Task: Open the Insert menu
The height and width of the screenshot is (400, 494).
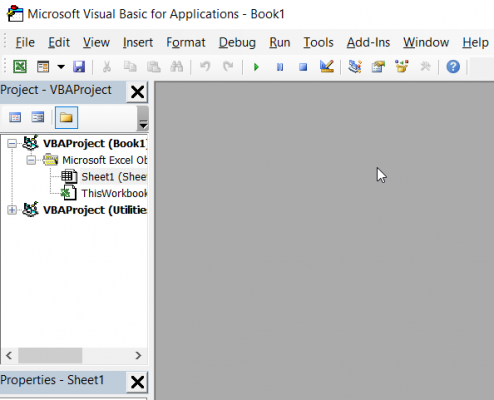Action: click(138, 43)
